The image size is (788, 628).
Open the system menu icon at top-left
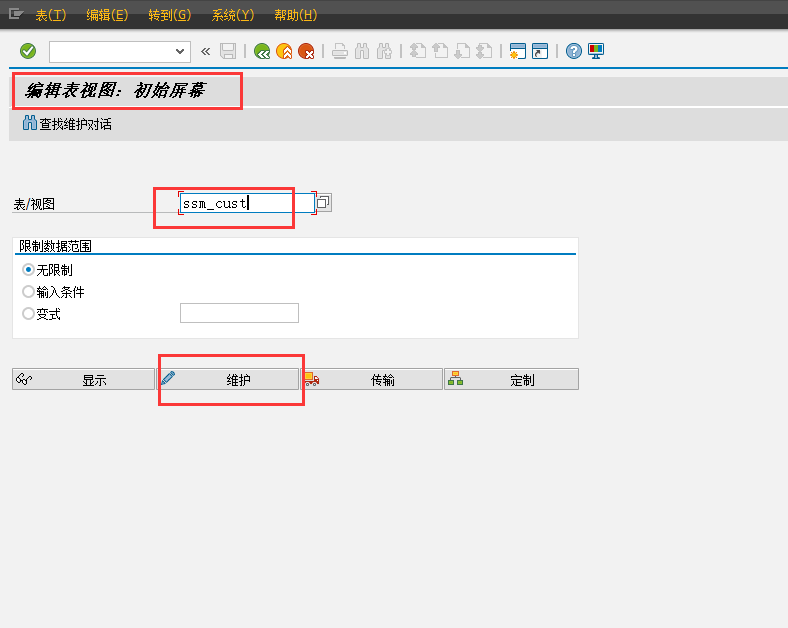click(16, 14)
